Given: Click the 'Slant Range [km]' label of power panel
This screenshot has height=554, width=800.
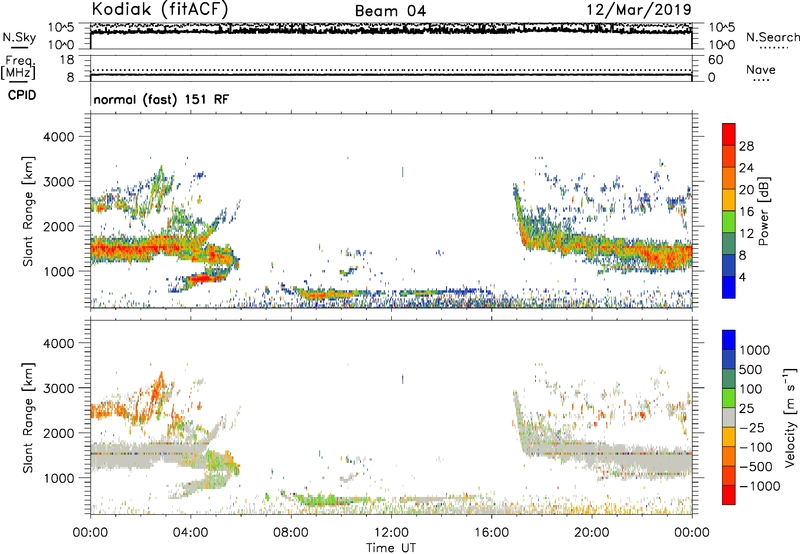Looking at the screenshot, I should coord(28,211).
